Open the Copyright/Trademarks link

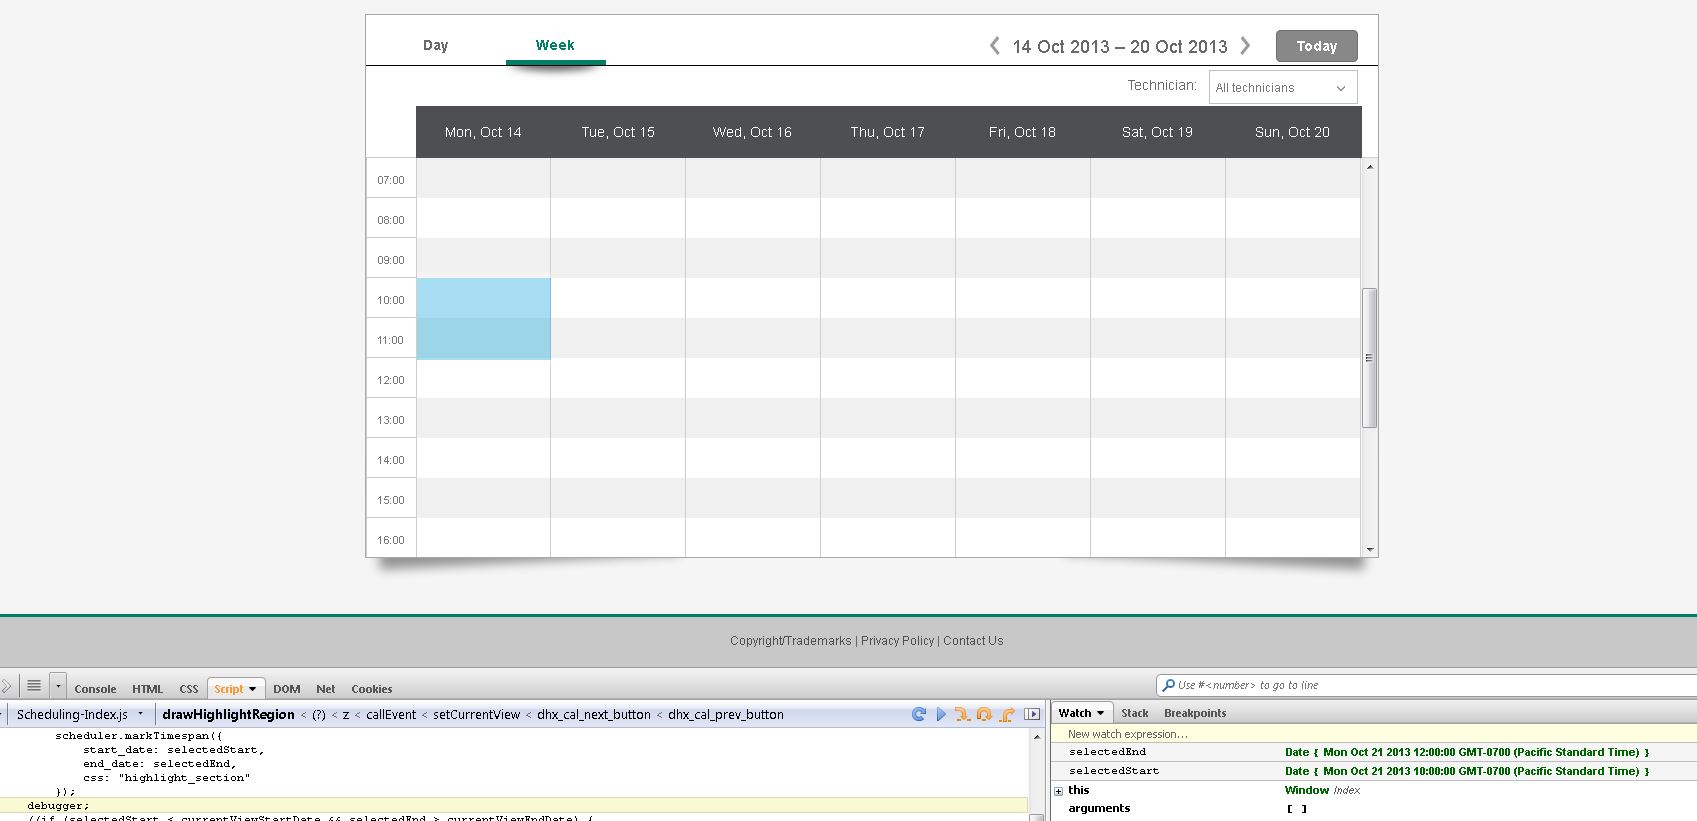pos(791,641)
